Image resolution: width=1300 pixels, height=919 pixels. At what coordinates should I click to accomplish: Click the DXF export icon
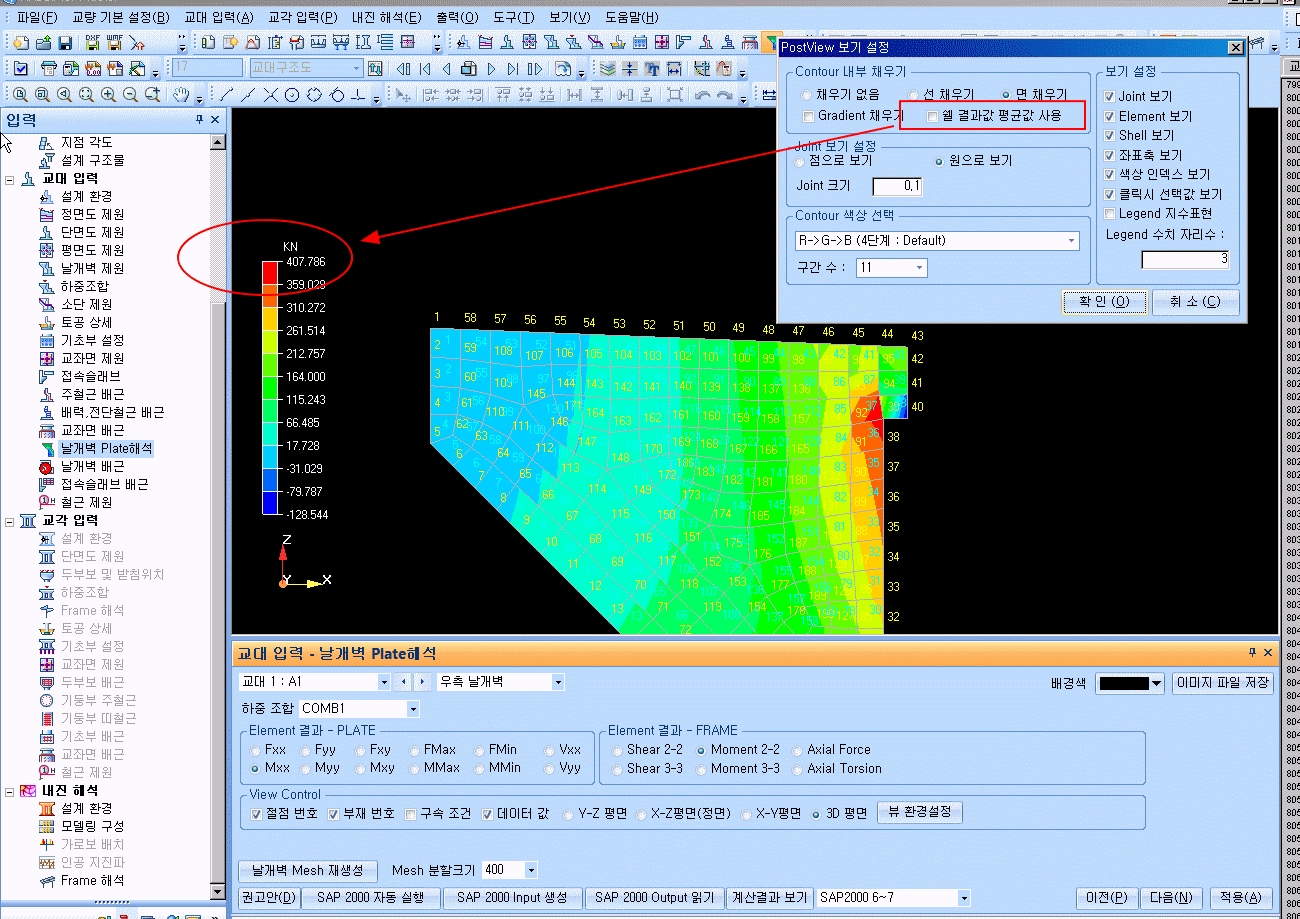(x=92, y=43)
